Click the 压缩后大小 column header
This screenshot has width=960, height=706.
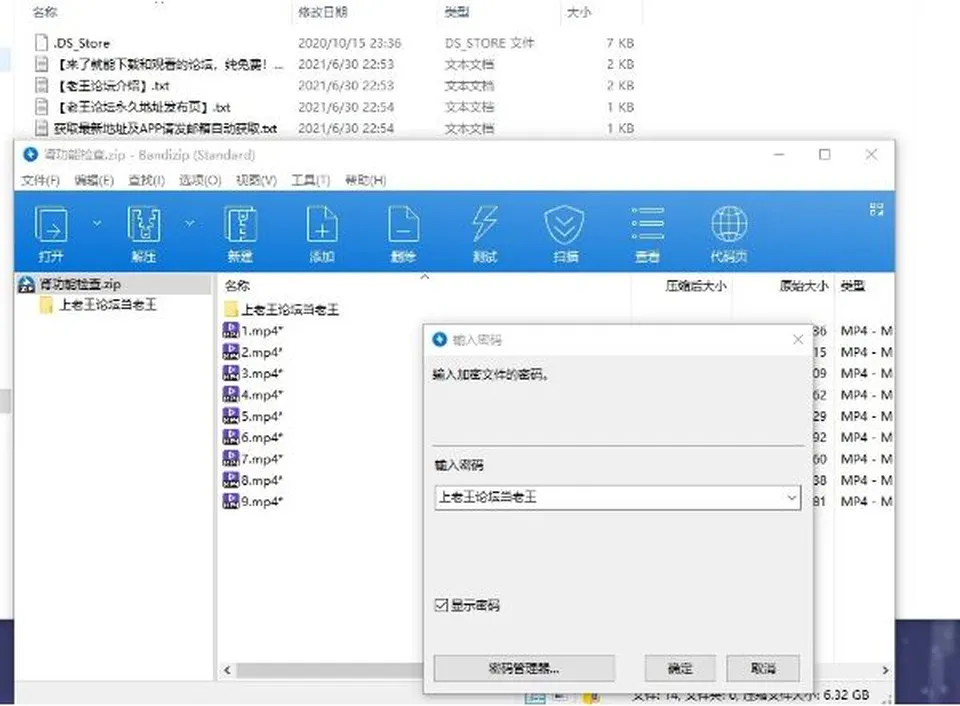click(696, 286)
